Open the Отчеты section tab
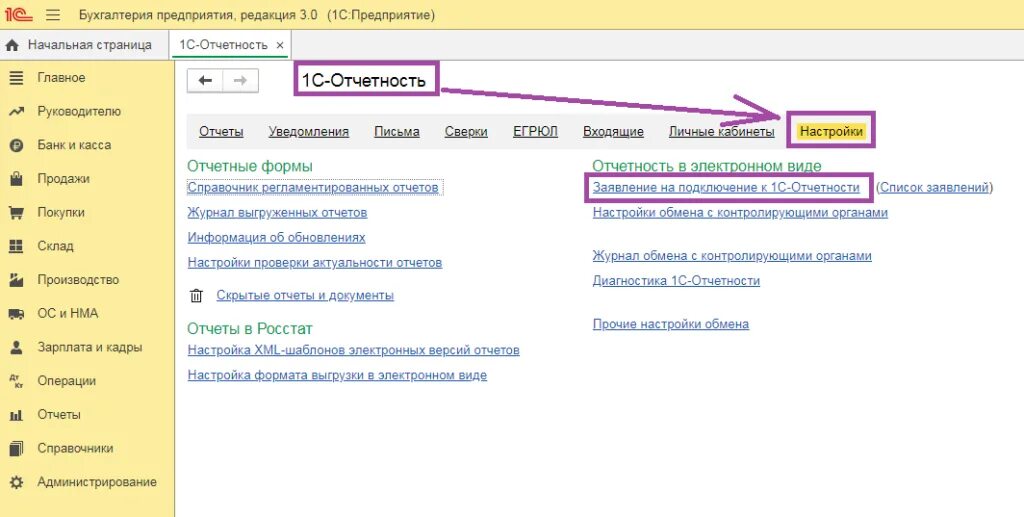Viewport: 1024px width, 517px height. [x=221, y=132]
